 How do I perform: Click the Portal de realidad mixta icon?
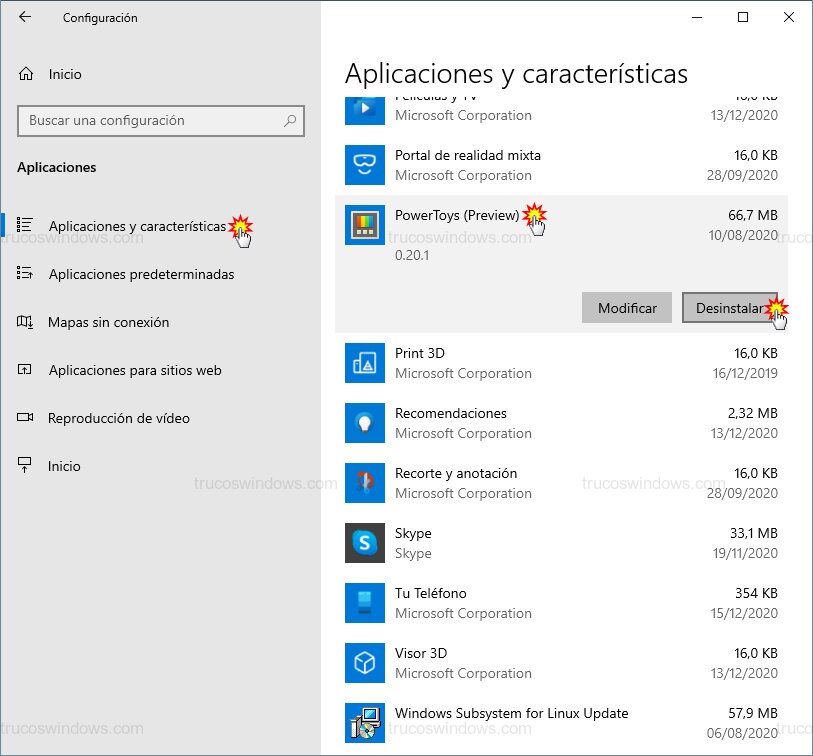point(364,165)
